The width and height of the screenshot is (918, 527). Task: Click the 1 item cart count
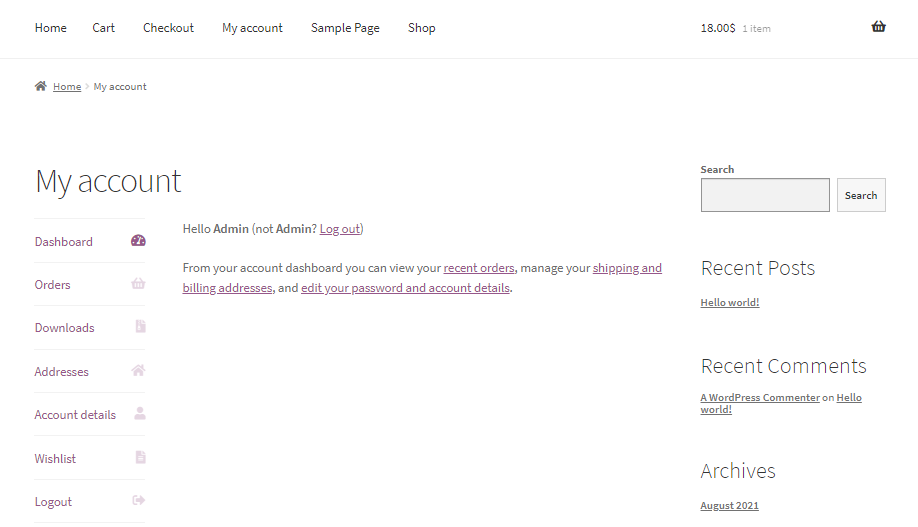(756, 29)
